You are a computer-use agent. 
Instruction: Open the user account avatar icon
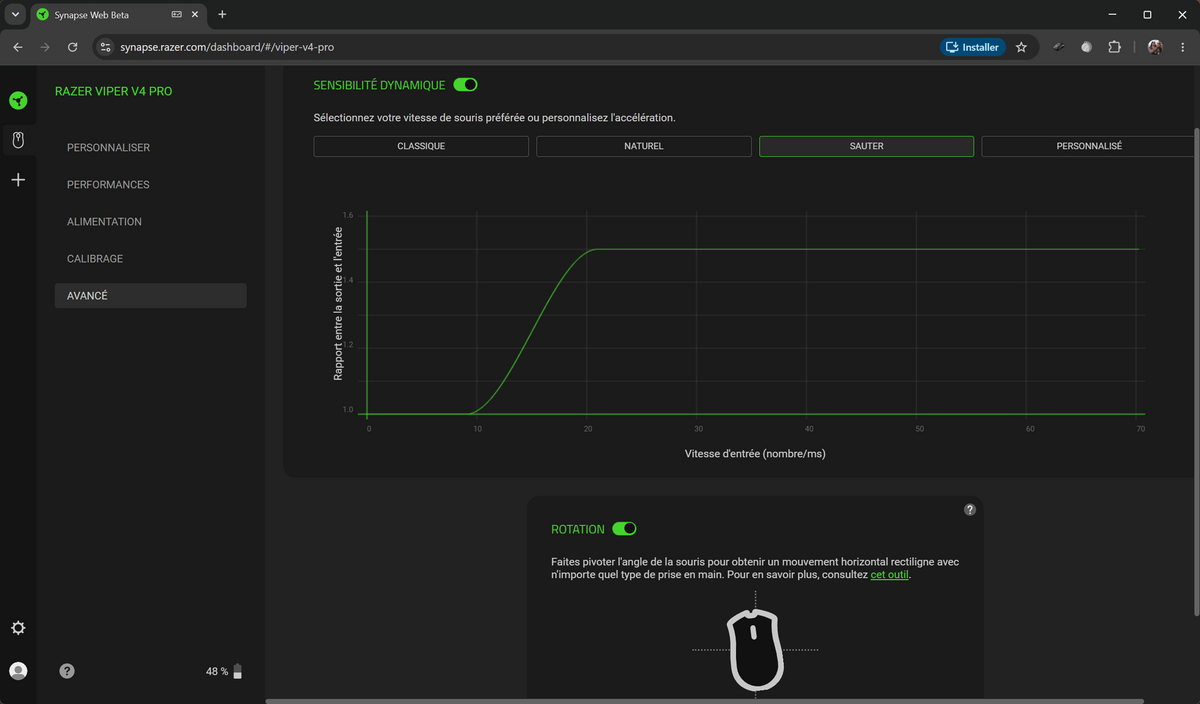(18, 671)
